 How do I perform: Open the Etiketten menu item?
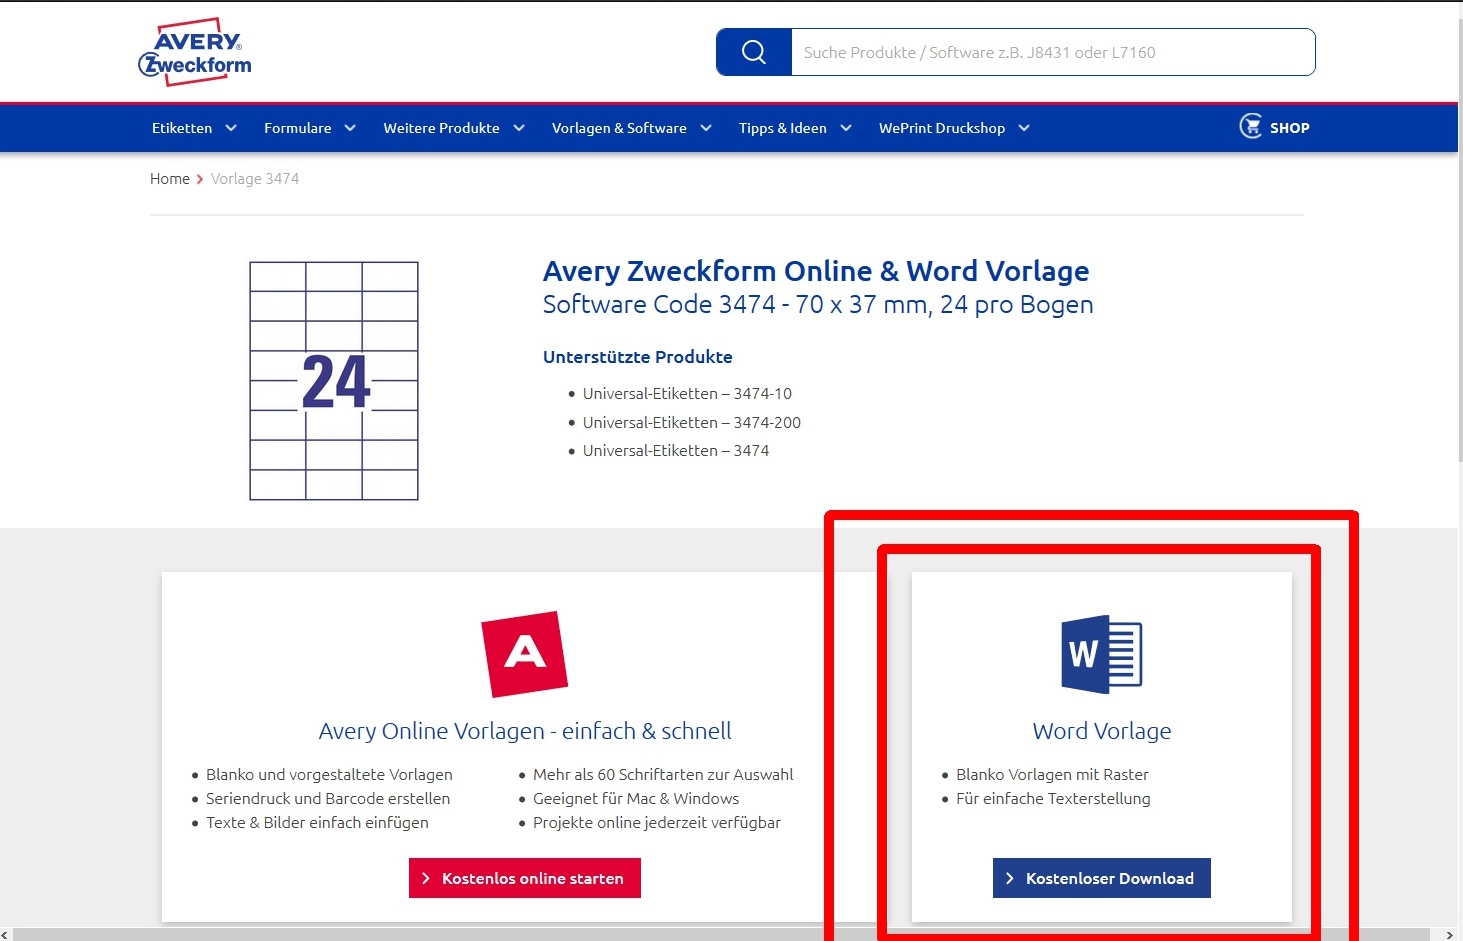182,128
